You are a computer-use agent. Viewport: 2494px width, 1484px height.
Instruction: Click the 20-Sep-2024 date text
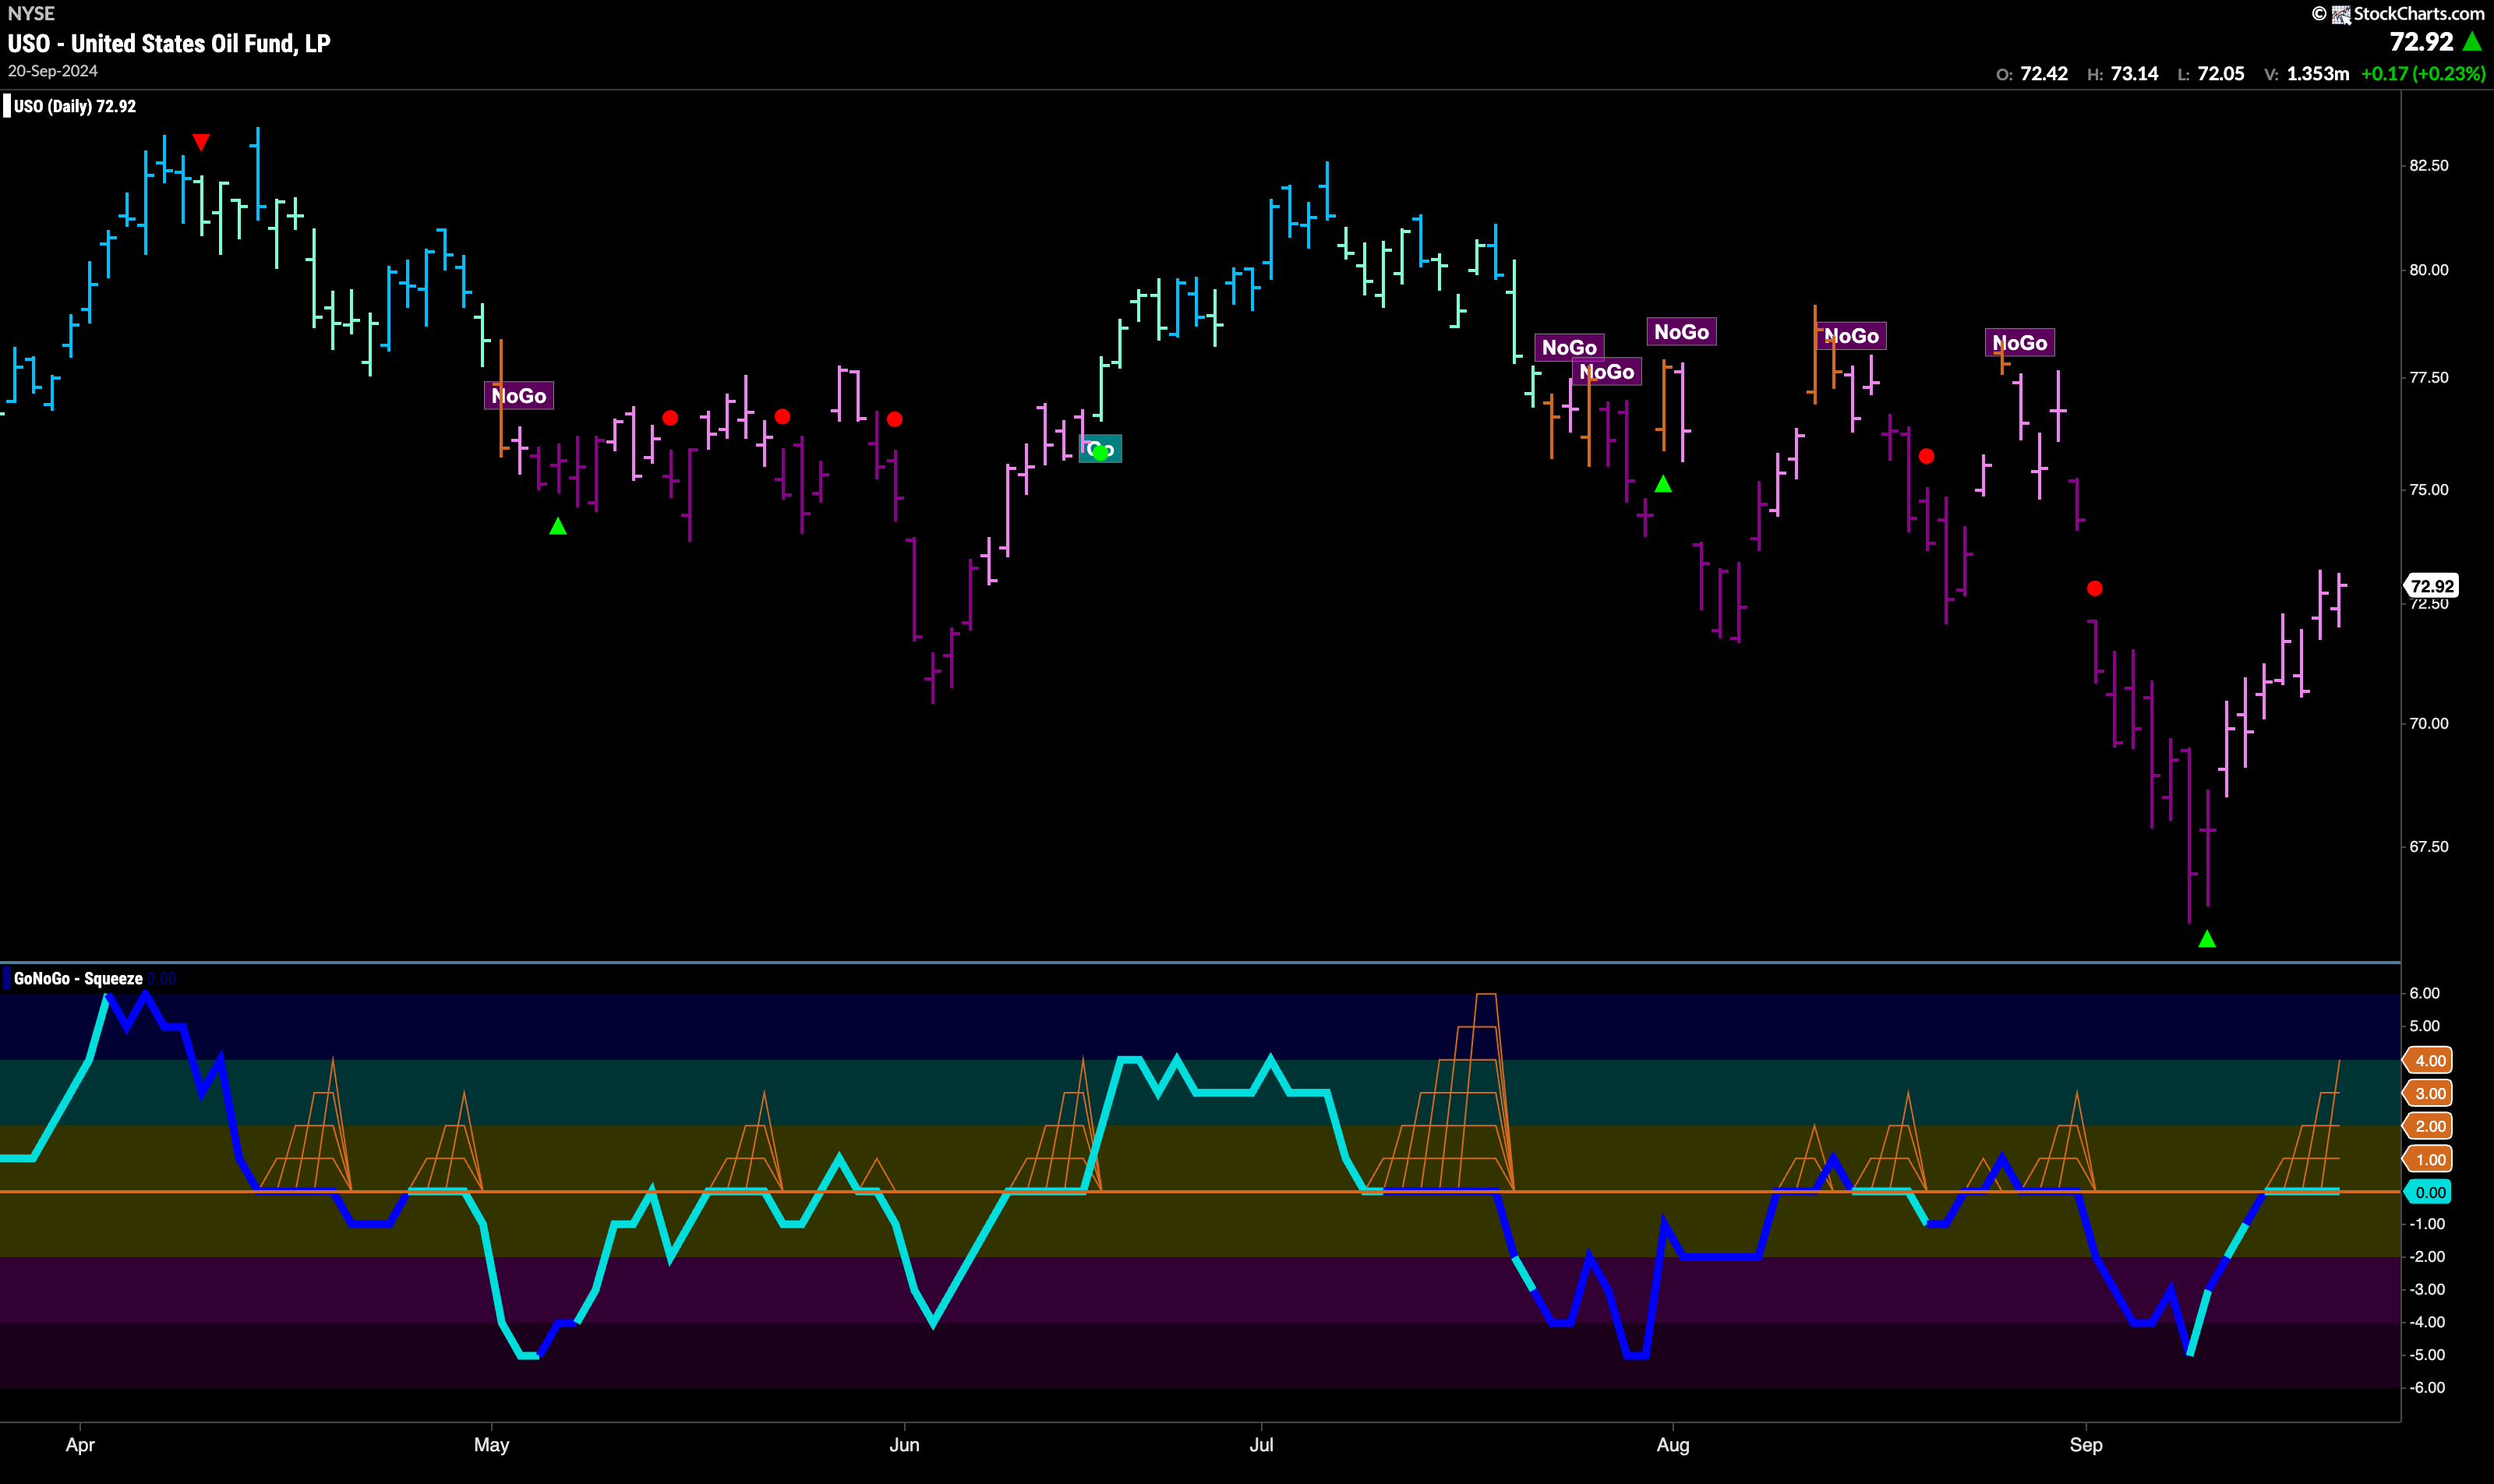53,71
